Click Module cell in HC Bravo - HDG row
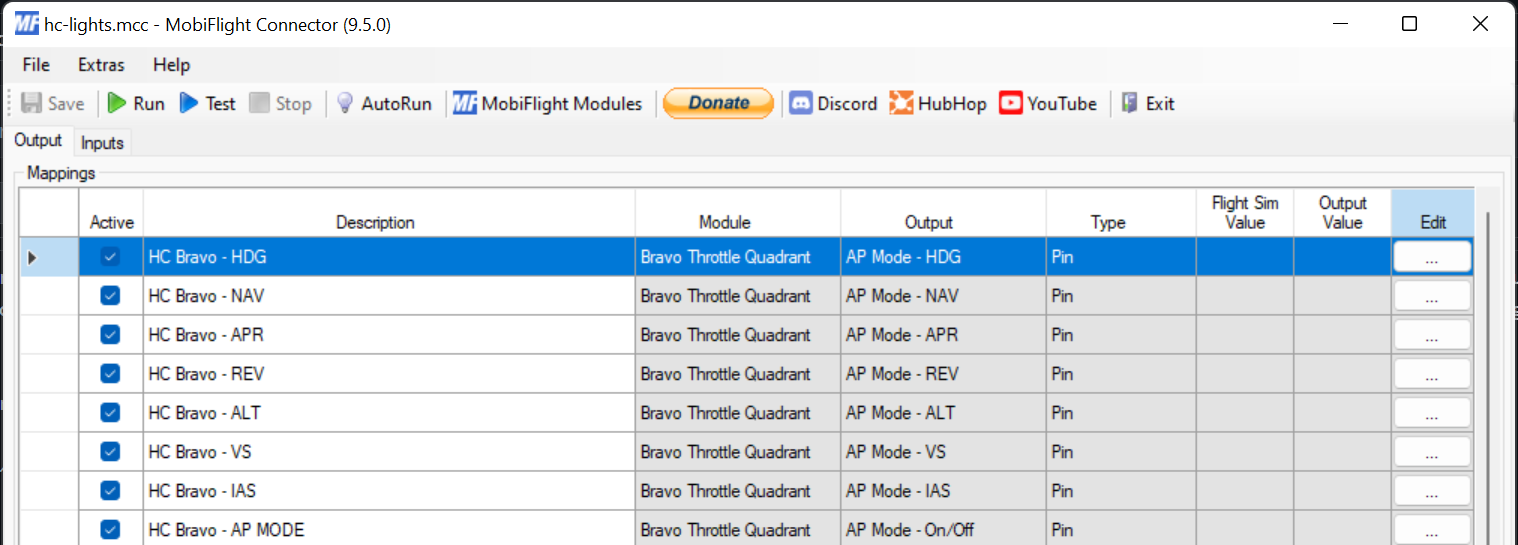 tap(738, 257)
